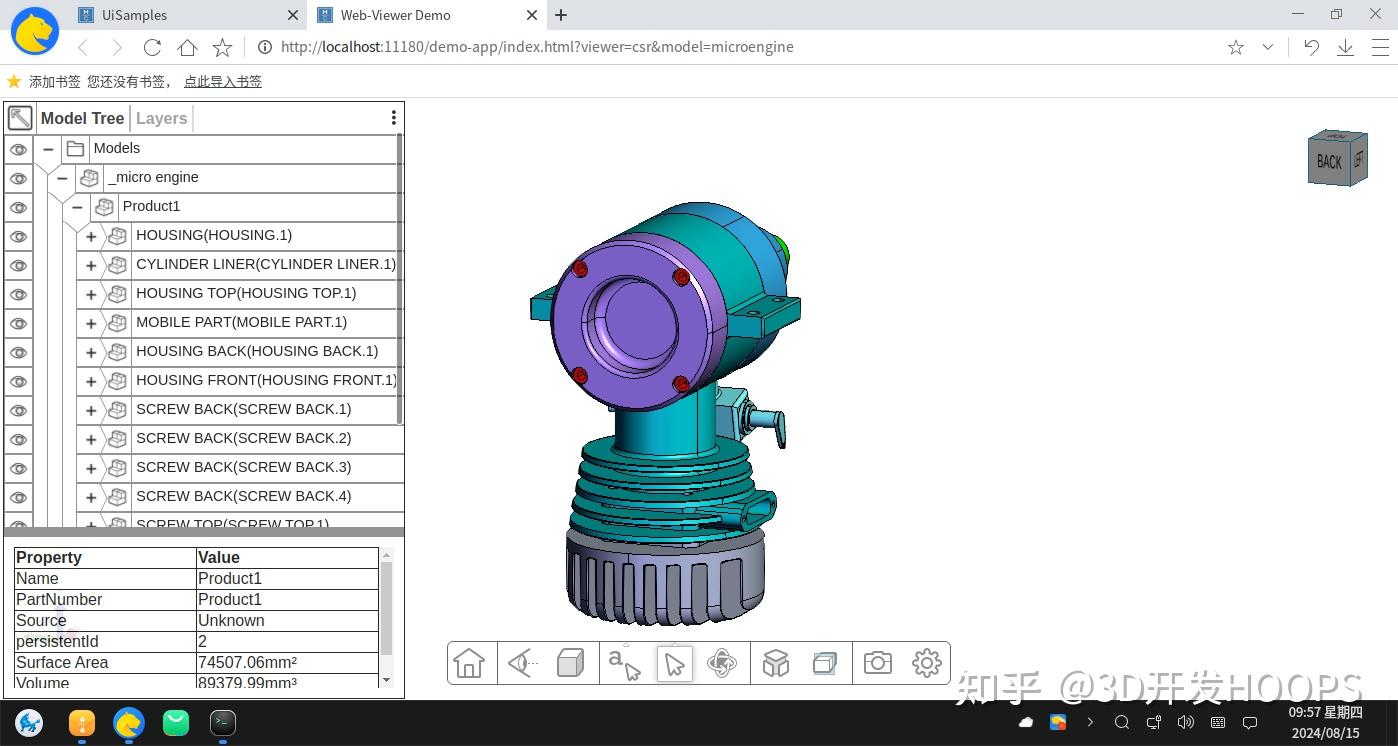
Task: Hide CYLINDER LINER part via eye icon
Action: (x=18, y=266)
